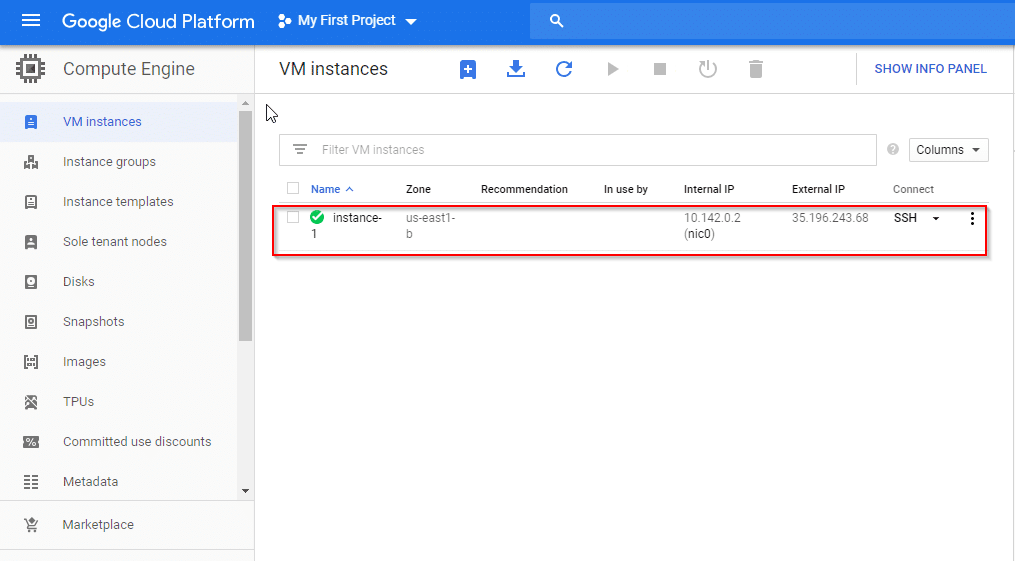Viewport: 1015px width, 561px height.
Task: Click the Stop instance square icon
Action: click(660, 69)
